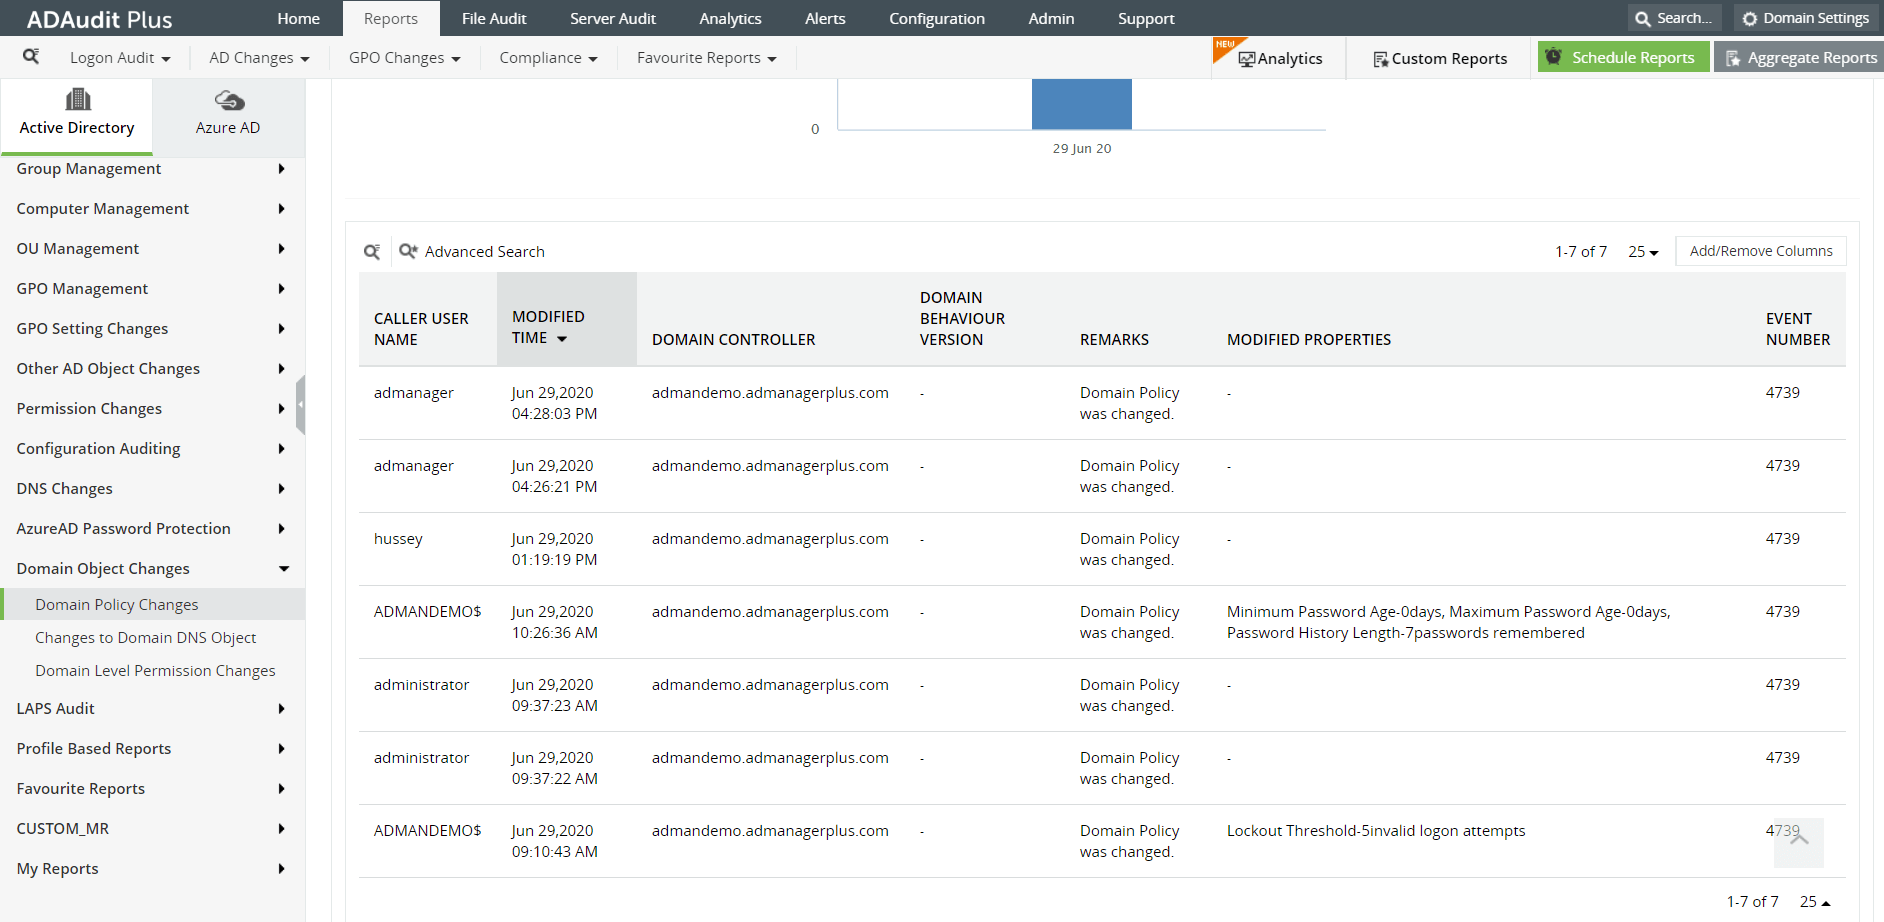Image resolution: width=1884 pixels, height=922 pixels.
Task: Open the Configuration tab
Action: pyautogui.click(x=937, y=19)
